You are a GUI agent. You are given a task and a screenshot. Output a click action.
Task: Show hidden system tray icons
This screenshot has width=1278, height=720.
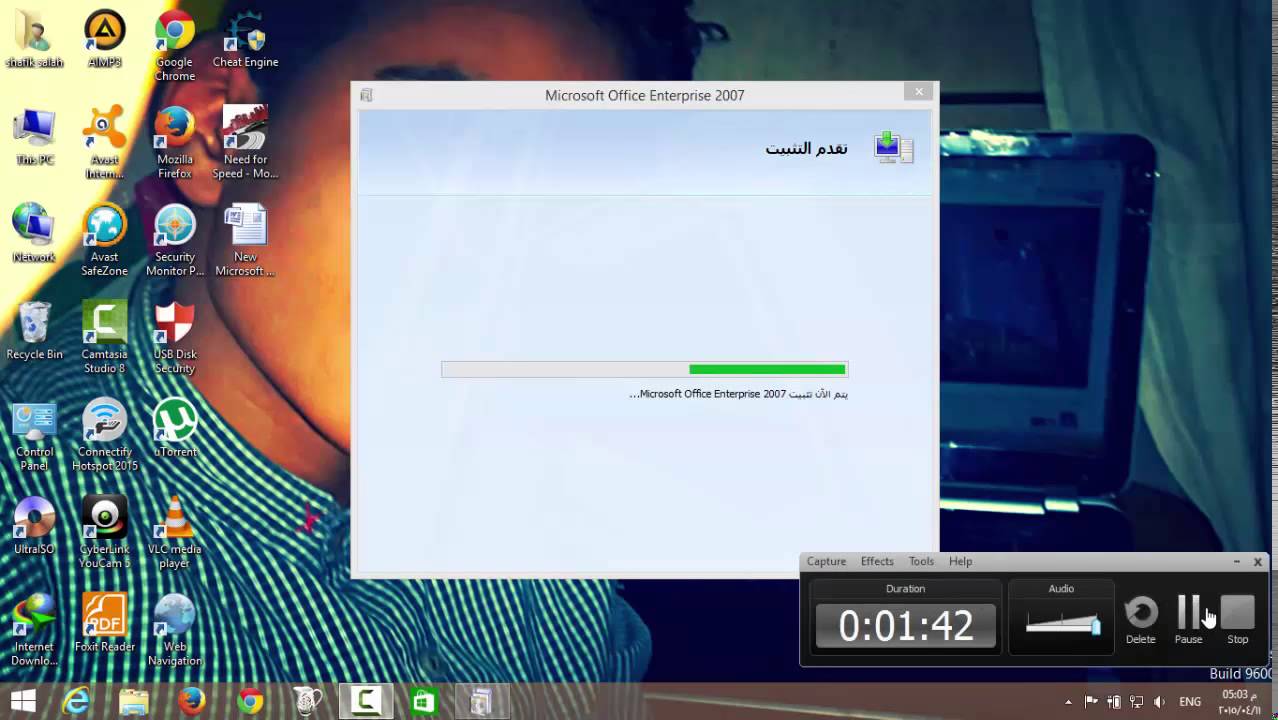[1068, 702]
